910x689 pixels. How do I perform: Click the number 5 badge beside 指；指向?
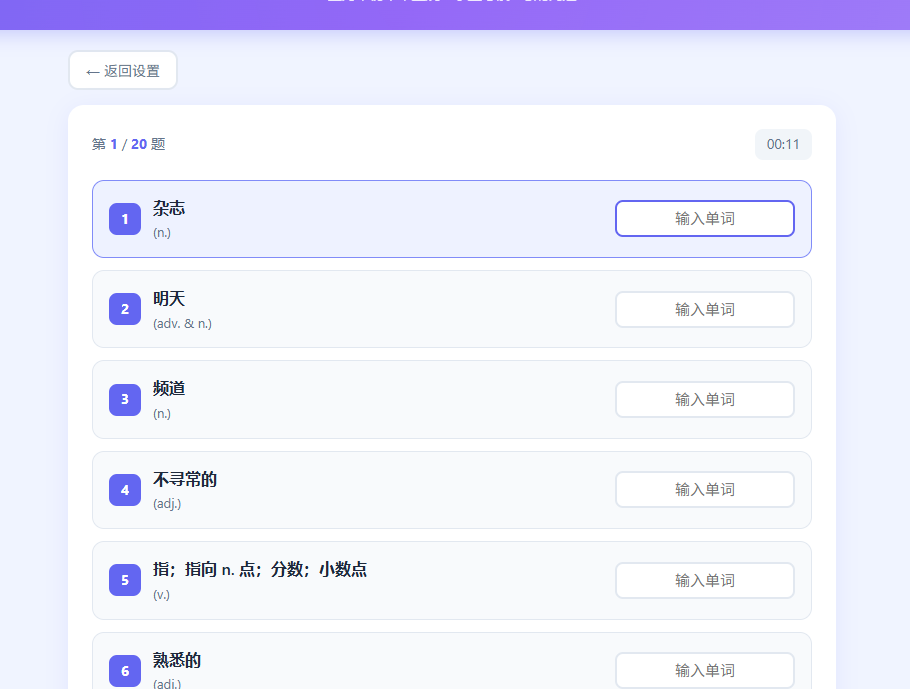[125, 580]
